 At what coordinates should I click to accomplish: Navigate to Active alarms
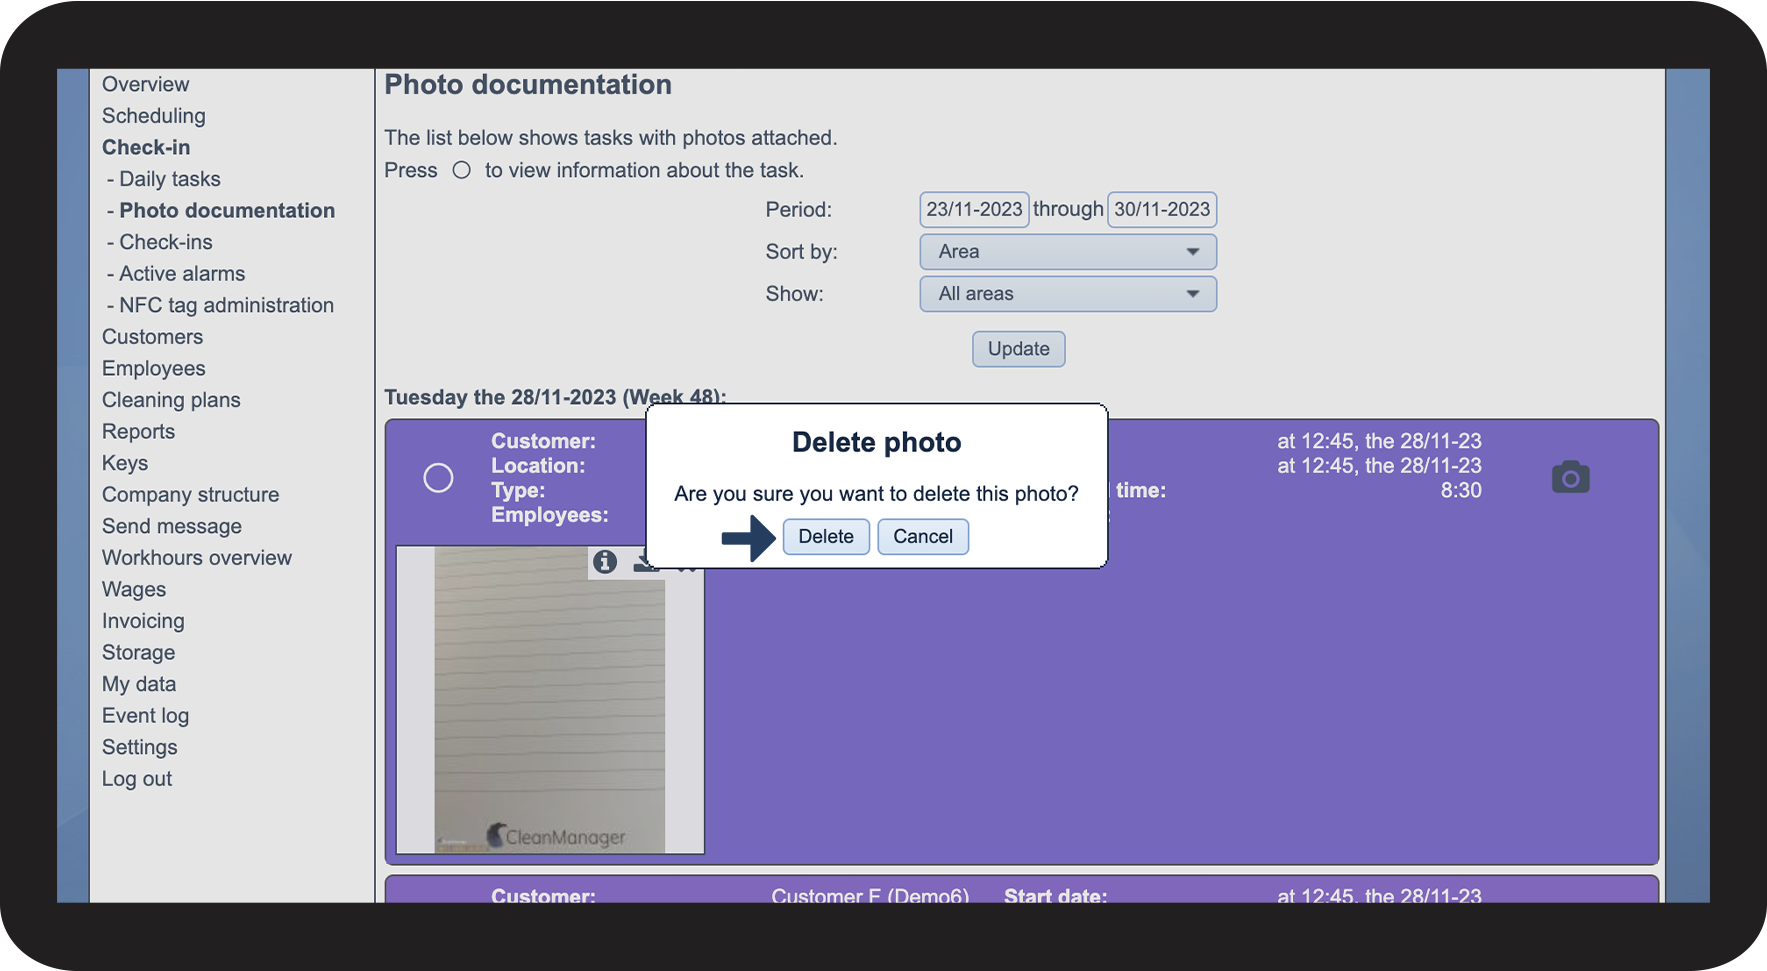pos(182,274)
